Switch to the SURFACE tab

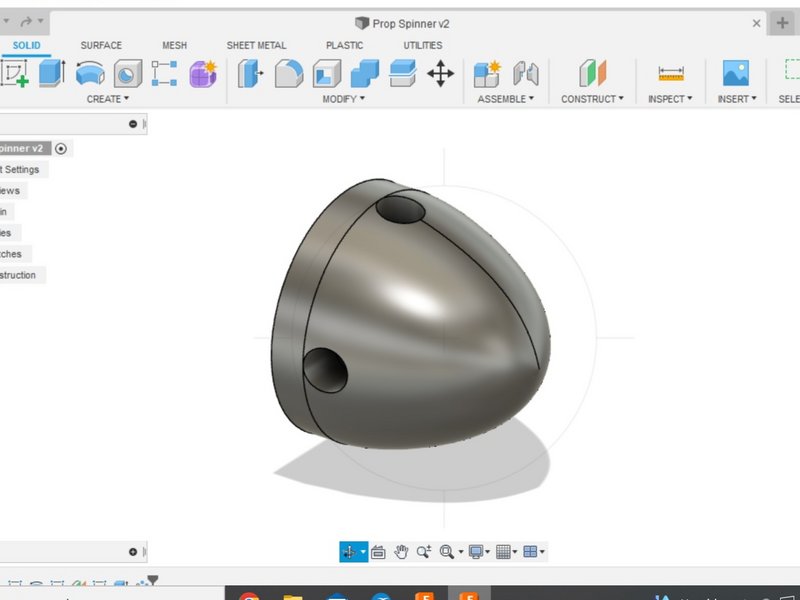[101, 45]
